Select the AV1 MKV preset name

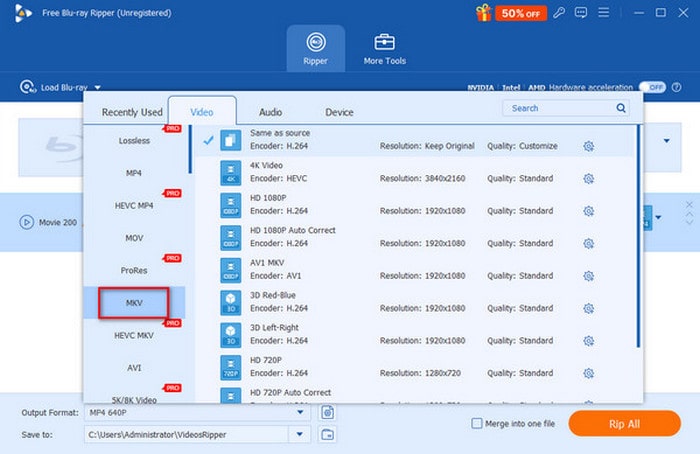[267, 262]
